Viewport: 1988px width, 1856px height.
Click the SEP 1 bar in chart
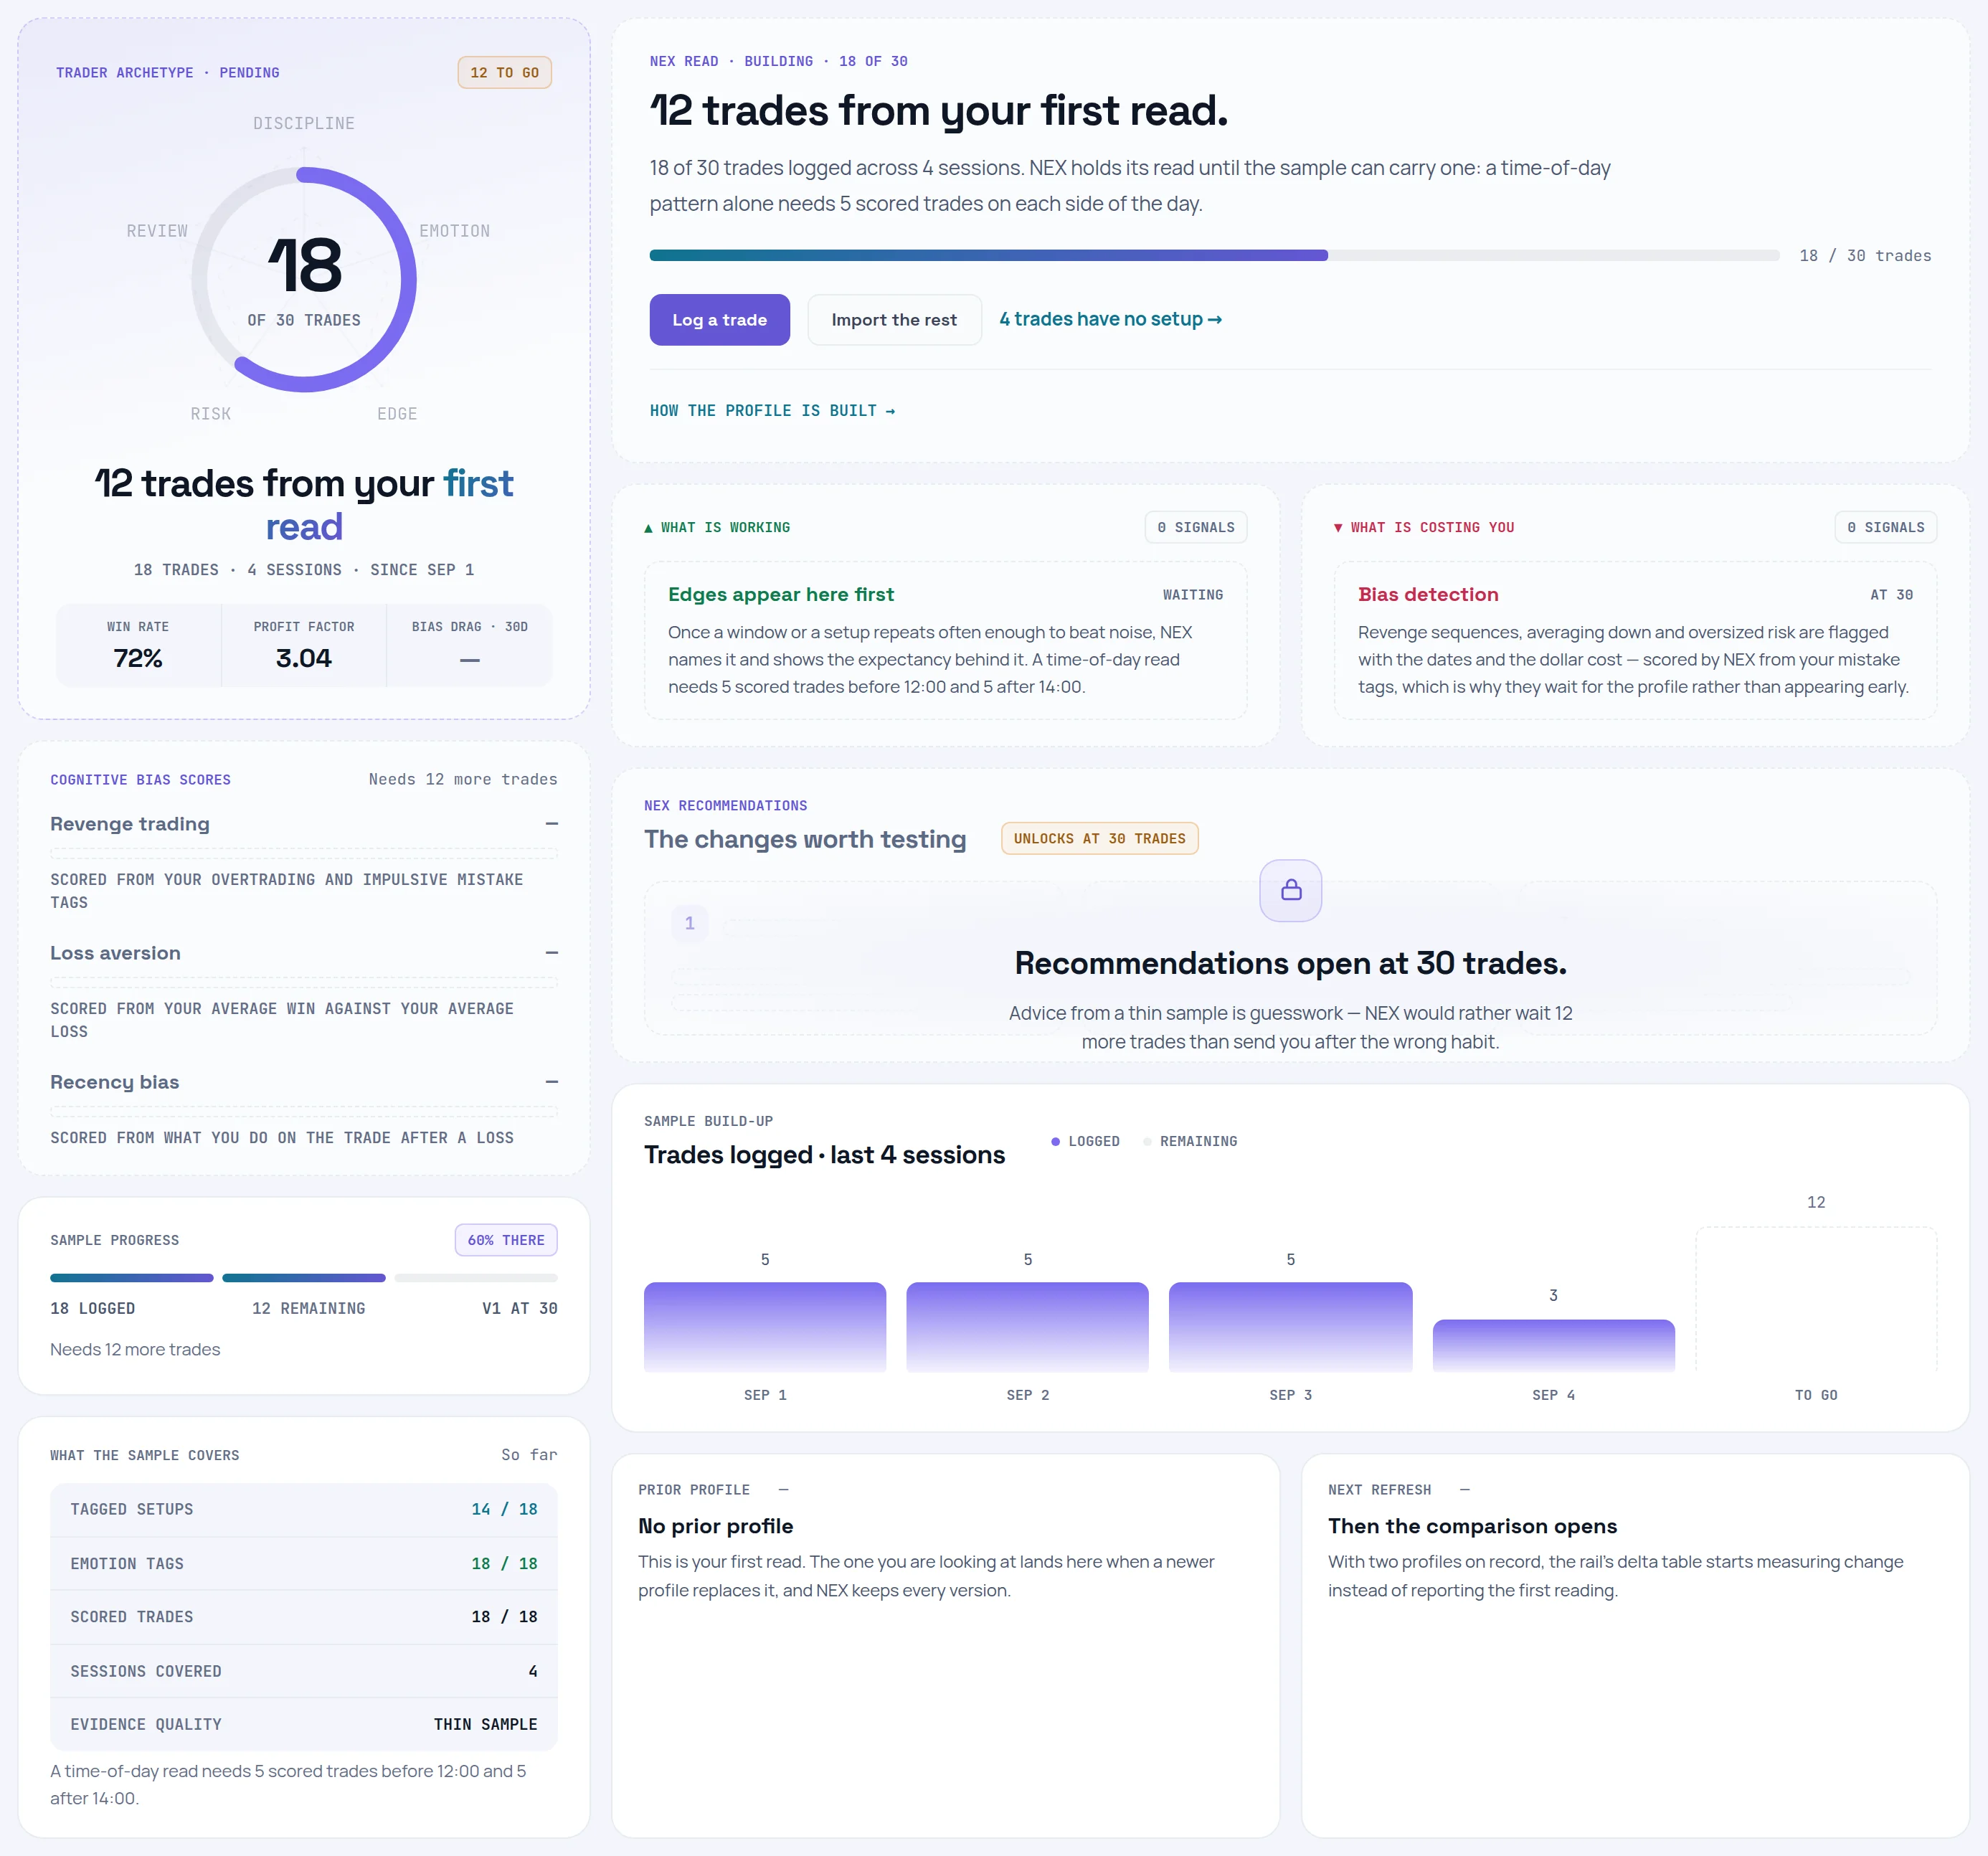pos(765,1327)
